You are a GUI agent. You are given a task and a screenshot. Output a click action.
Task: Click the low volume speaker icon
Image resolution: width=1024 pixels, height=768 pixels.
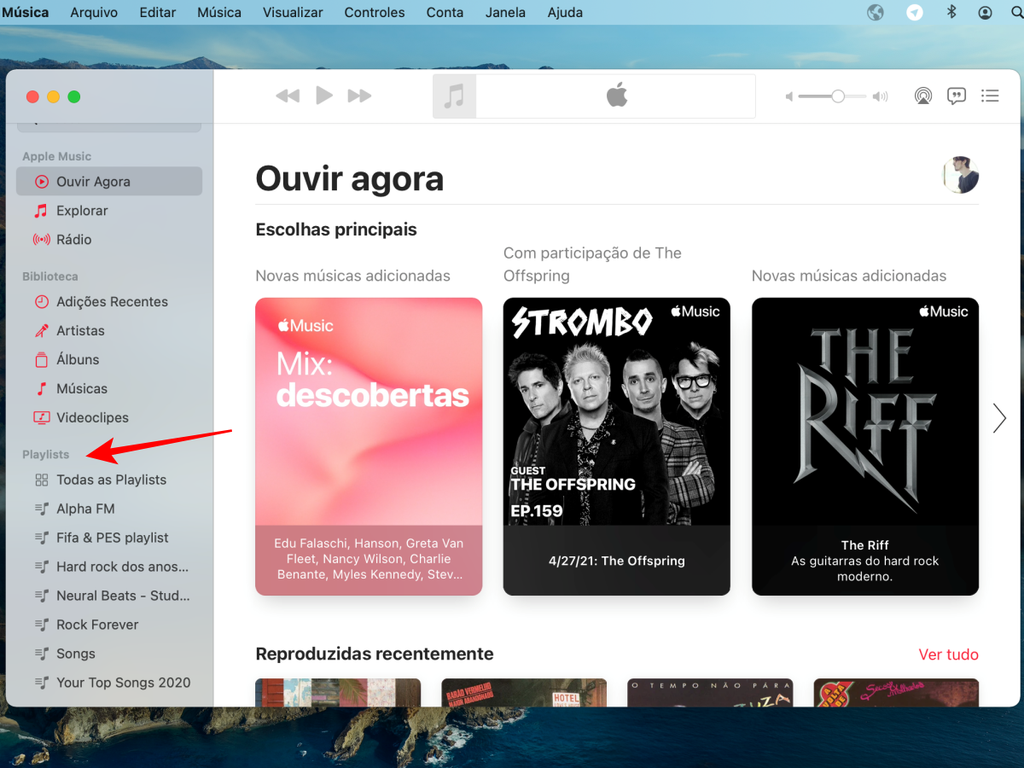click(790, 97)
